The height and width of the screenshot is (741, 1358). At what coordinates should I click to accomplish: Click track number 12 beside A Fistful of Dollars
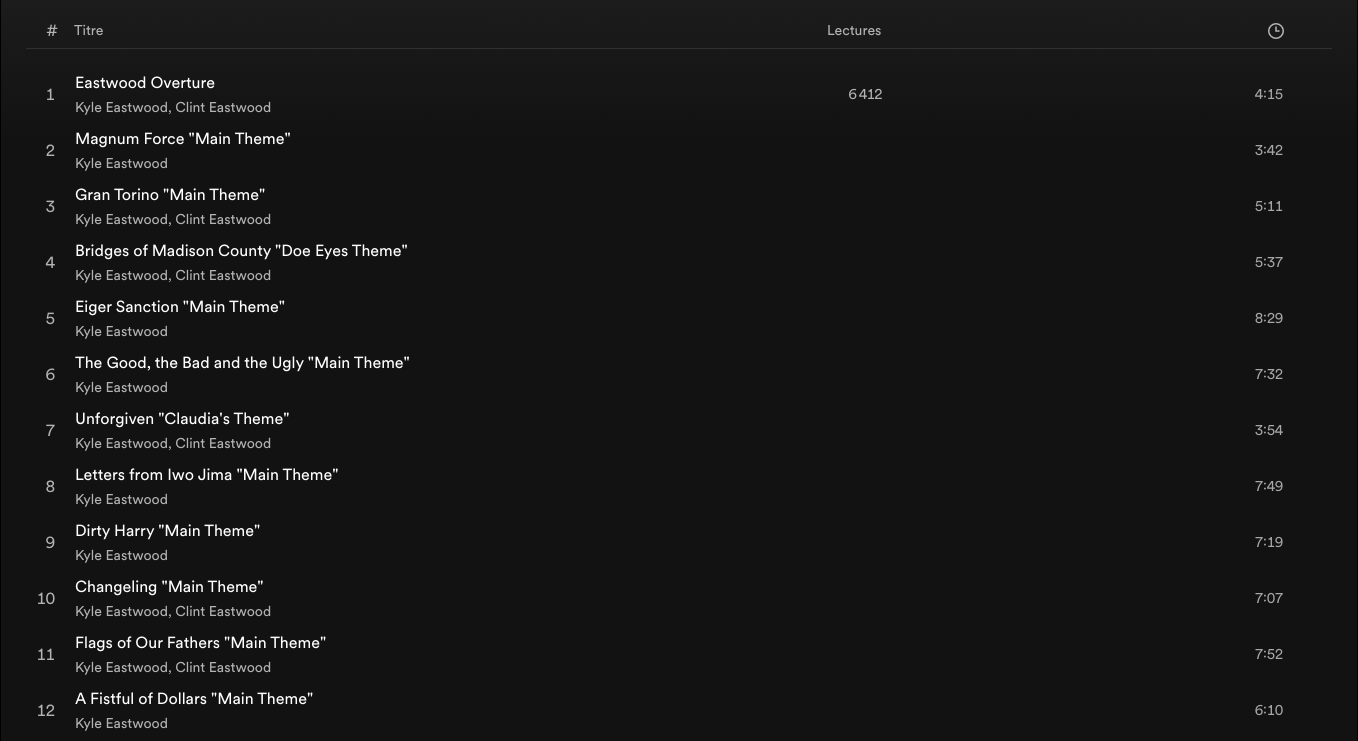click(46, 710)
